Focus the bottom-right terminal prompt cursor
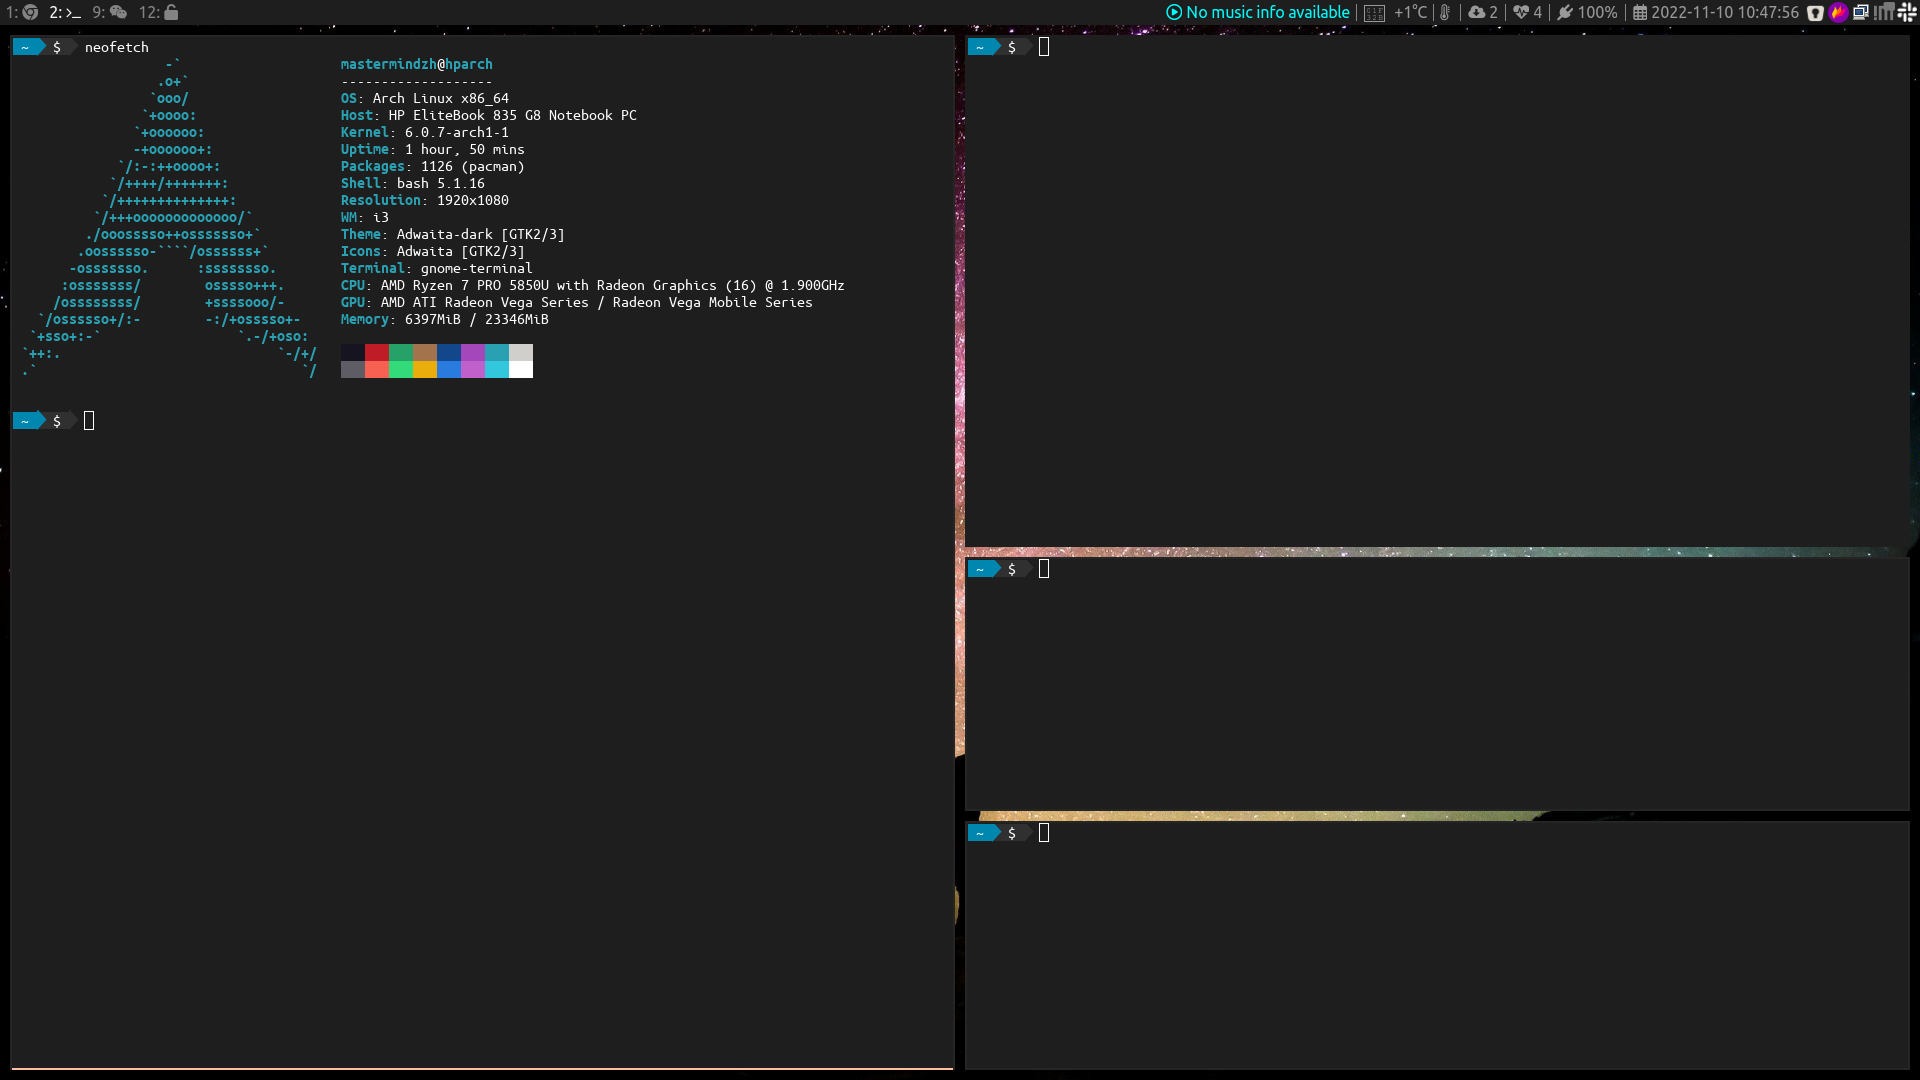This screenshot has height=1080, width=1920. click(x=1044, y=833)
